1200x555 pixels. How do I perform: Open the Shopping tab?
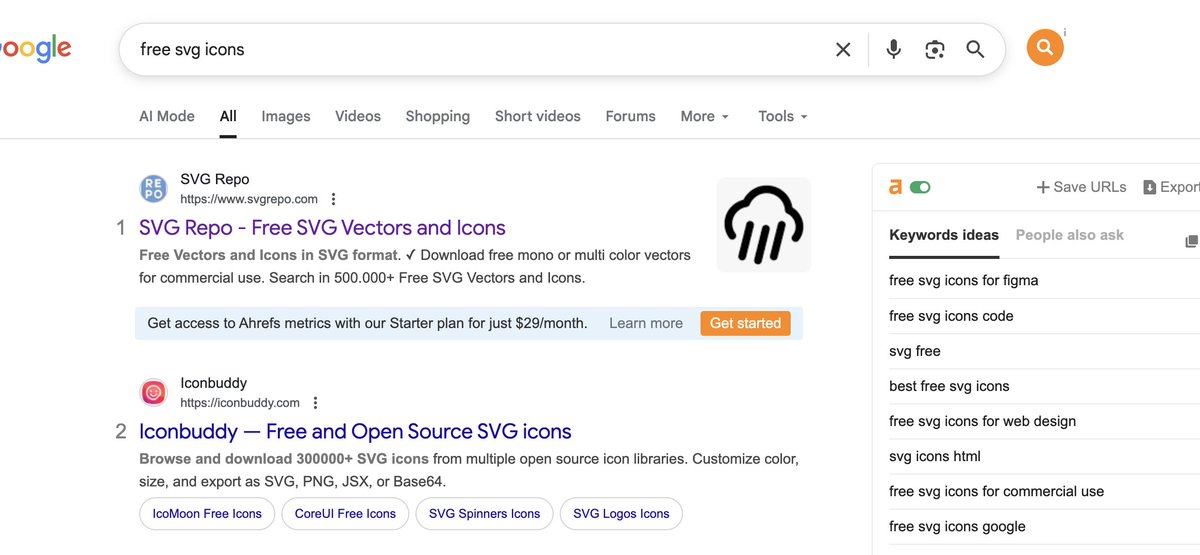click(438, 116)
